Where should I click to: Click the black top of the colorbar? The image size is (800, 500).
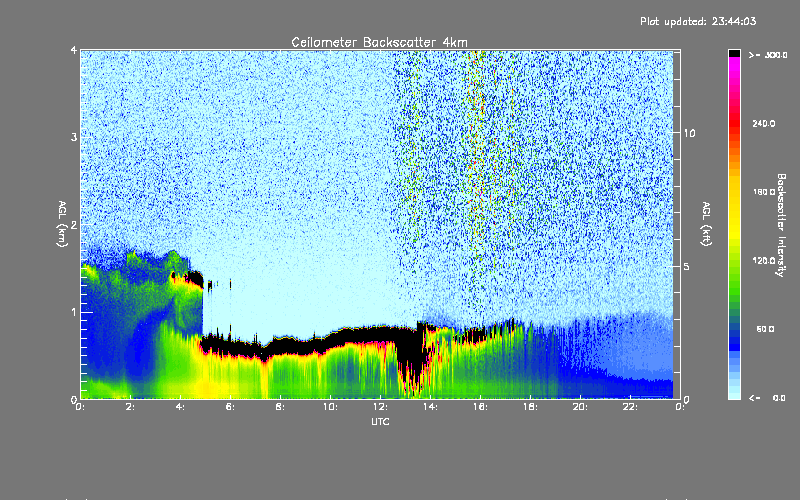(x=734, y=53)
